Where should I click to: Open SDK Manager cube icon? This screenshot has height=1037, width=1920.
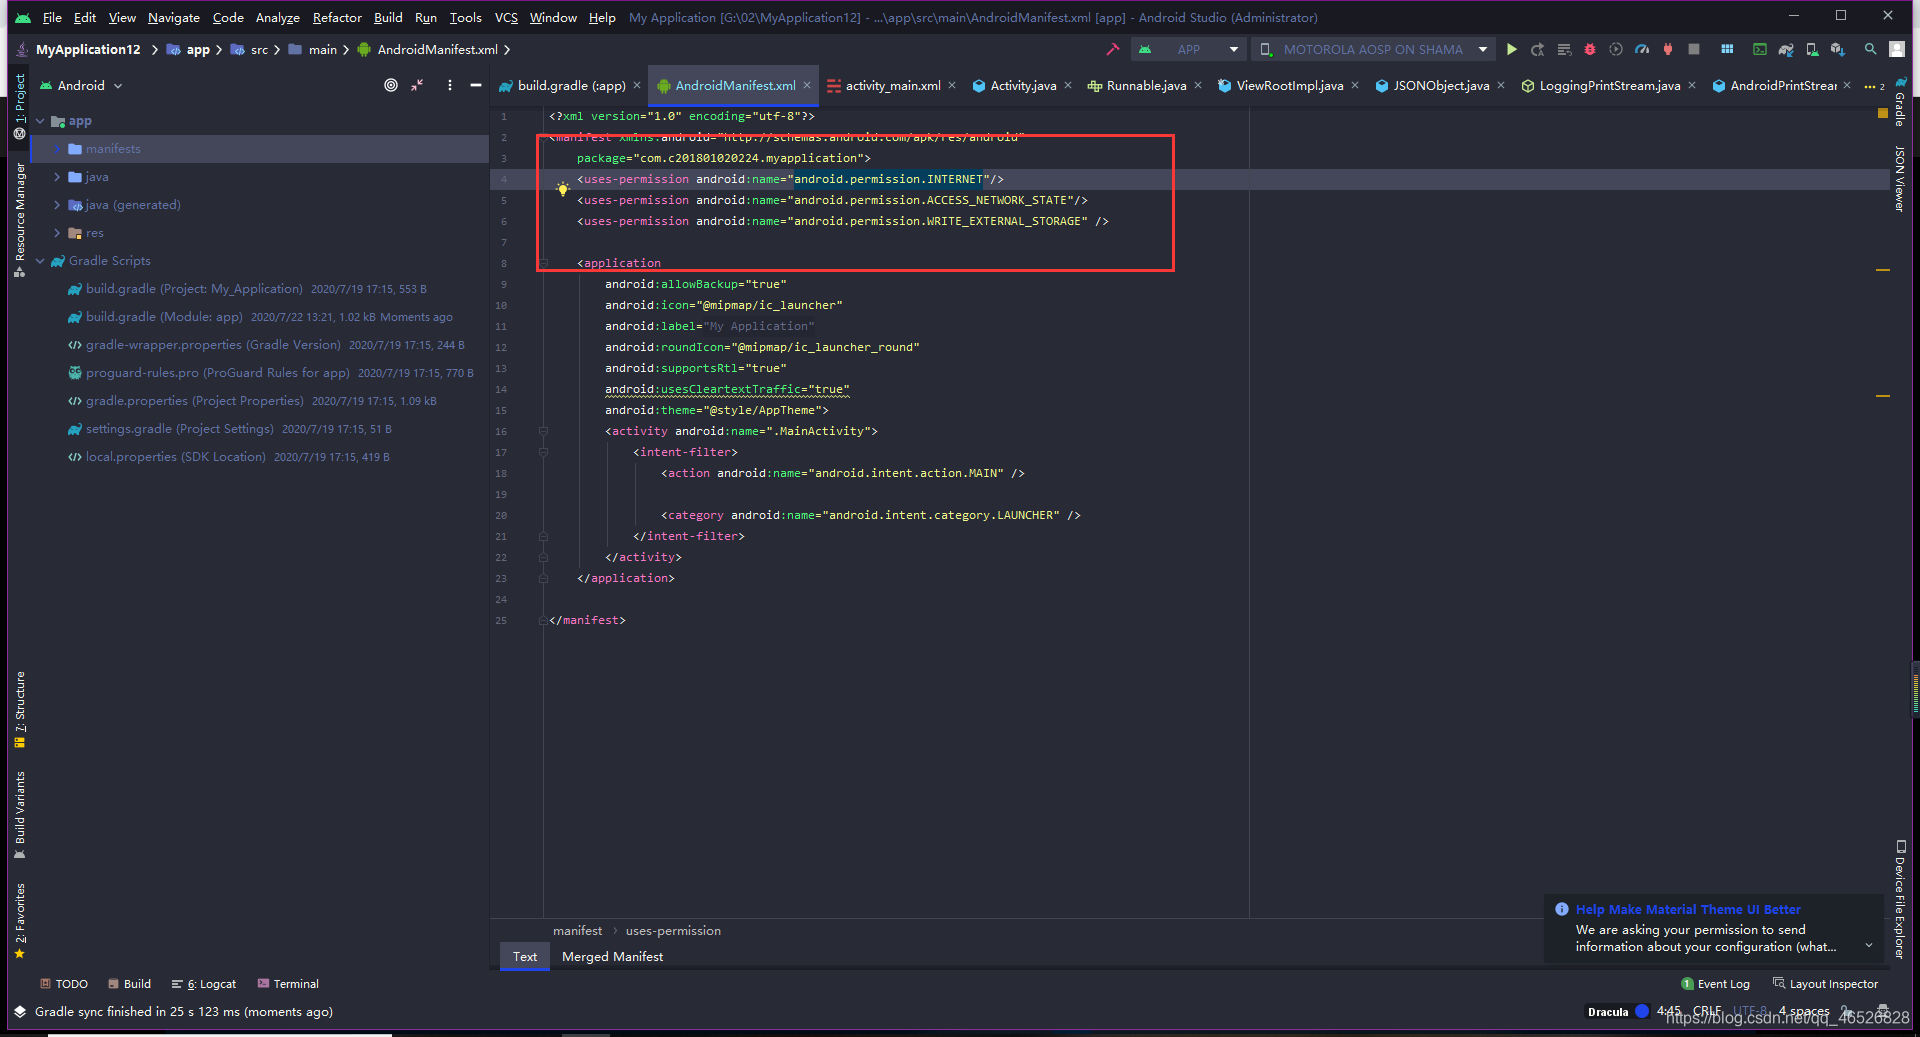tap(1838, 49)
